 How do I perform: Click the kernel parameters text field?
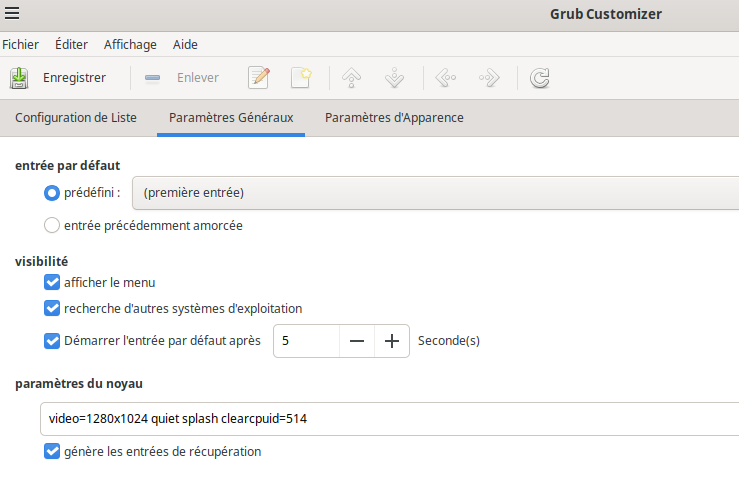[x=389, y=419]
